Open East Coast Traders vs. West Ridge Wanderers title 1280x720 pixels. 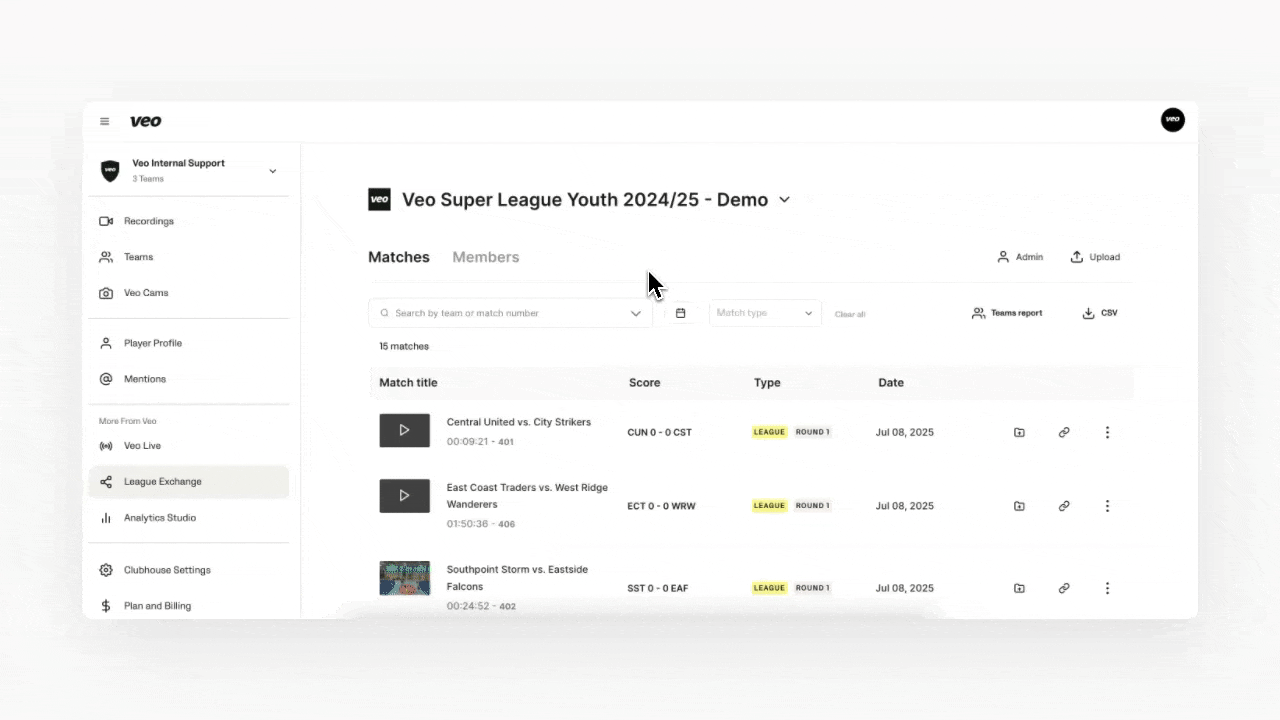tap(527, 496)
